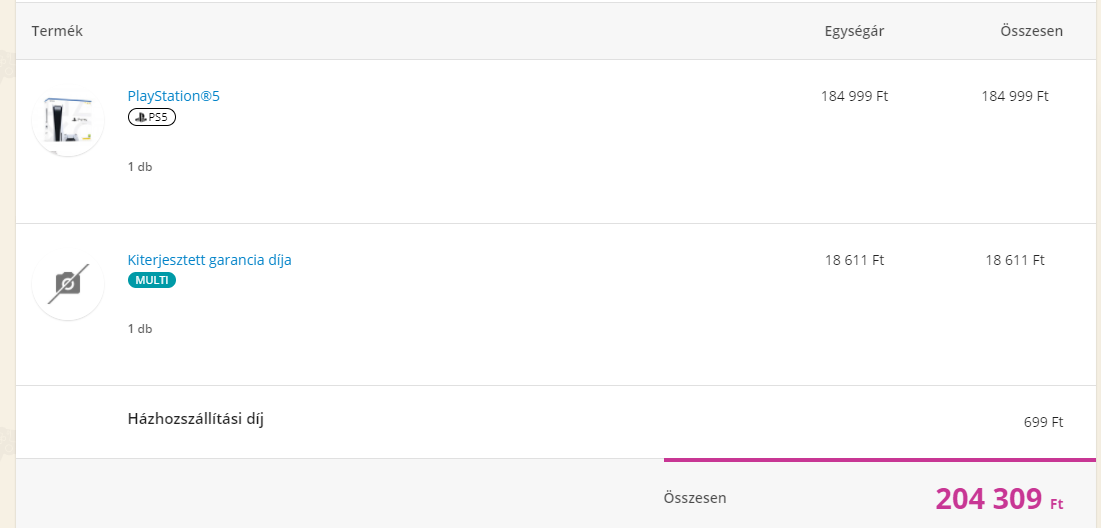Open the PlayStation®5 product link

coord(173,96)
